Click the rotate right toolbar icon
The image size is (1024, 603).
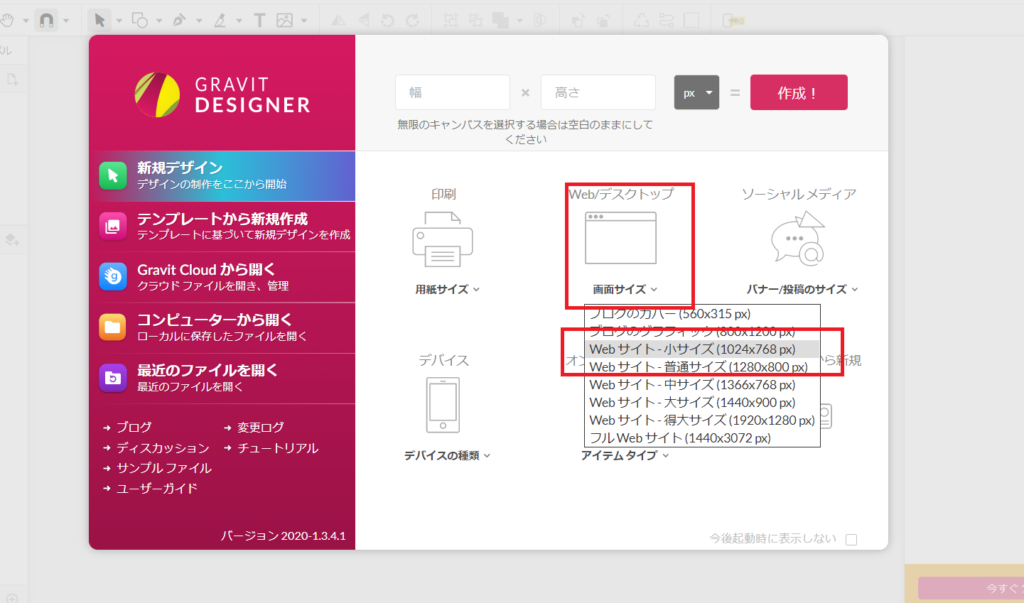[x=413, y=20]
